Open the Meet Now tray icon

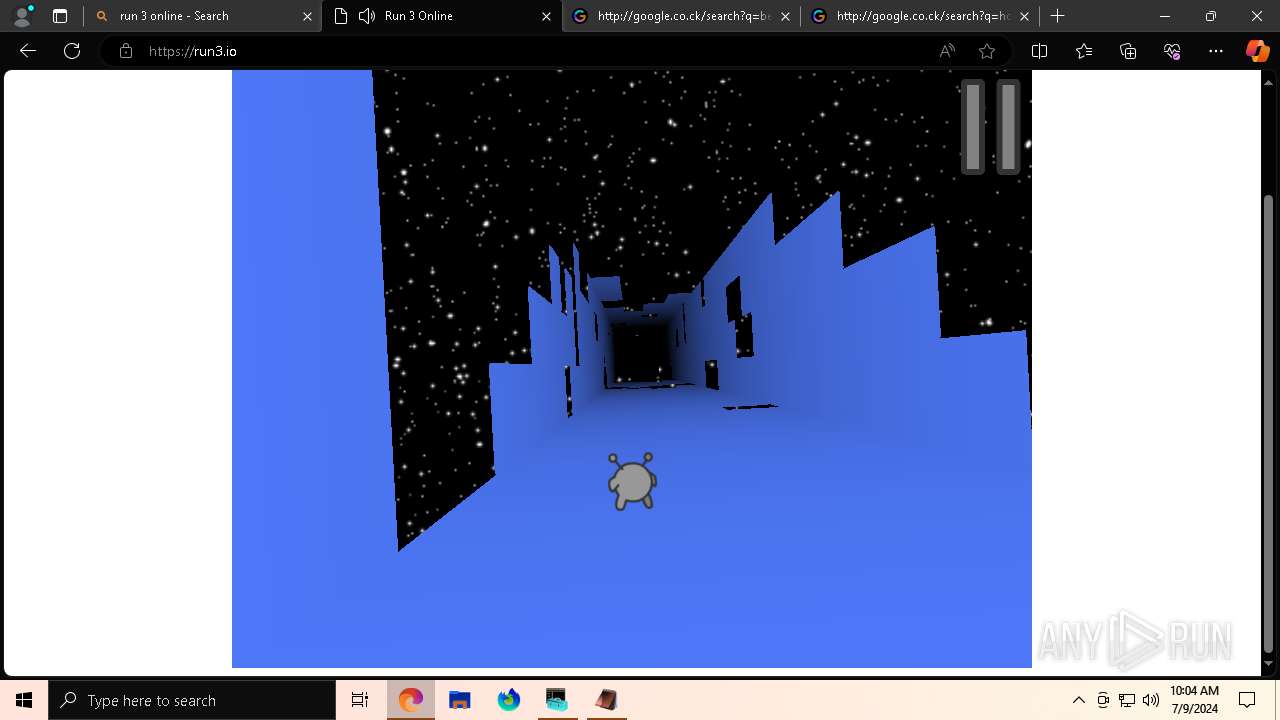[x=1103, y=700]
